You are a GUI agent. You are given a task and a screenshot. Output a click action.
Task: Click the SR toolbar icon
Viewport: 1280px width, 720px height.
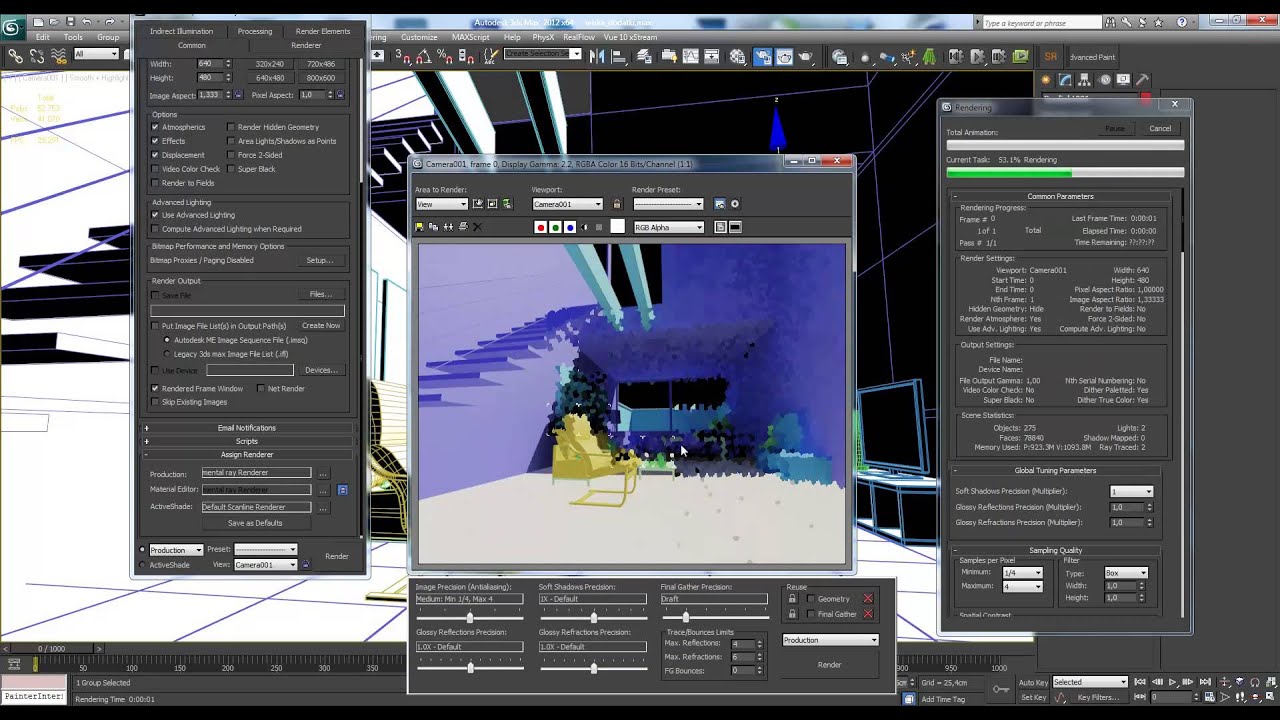(x=1050, y=57)
